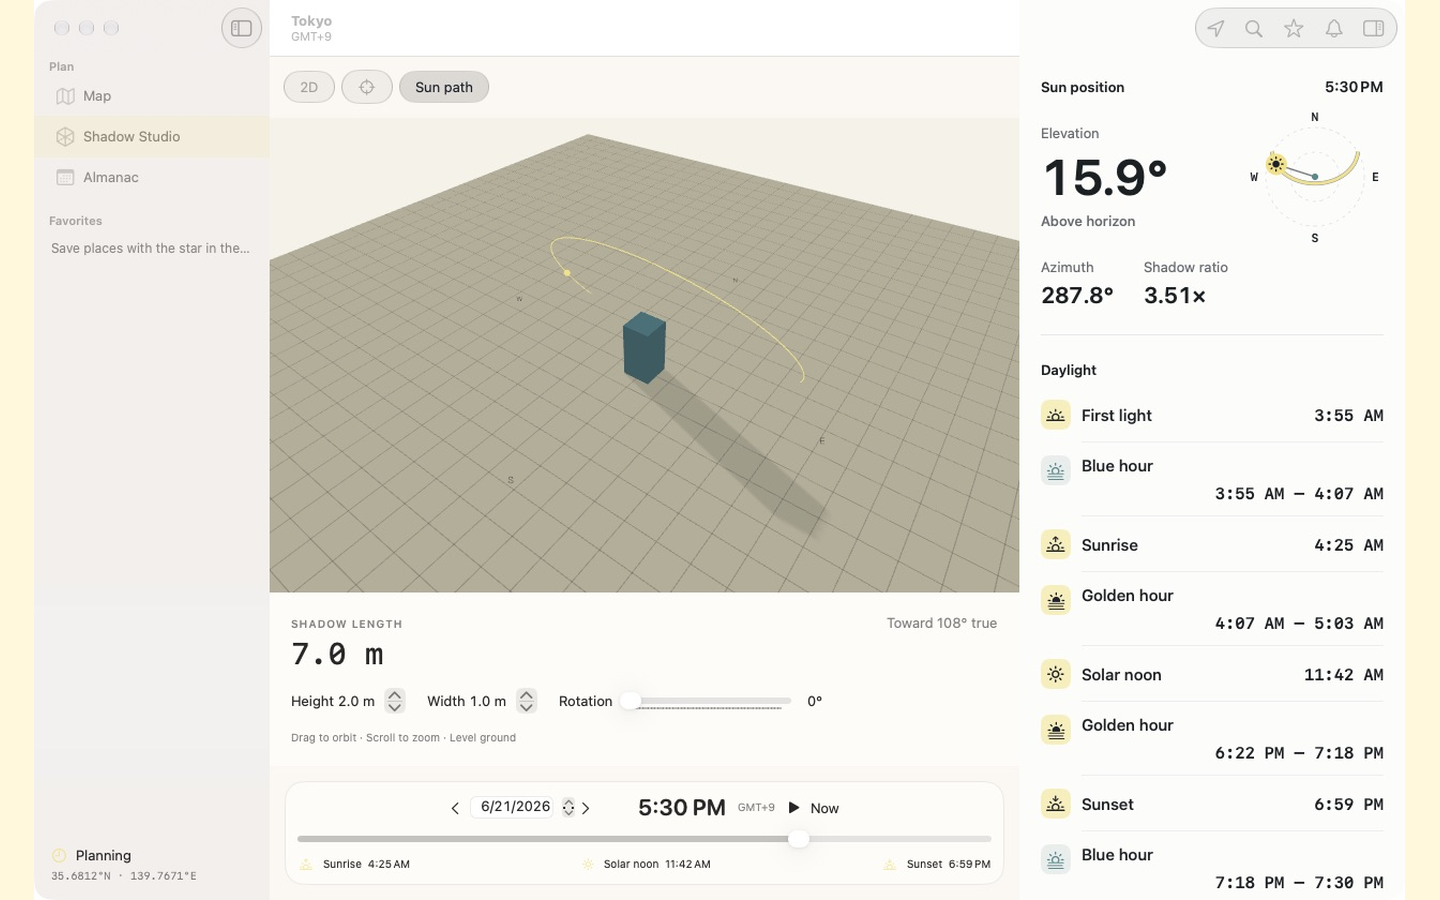Toggle the right inspector panel icon
Viewport: 1440px width, 900px height.
pos(1374,28)
